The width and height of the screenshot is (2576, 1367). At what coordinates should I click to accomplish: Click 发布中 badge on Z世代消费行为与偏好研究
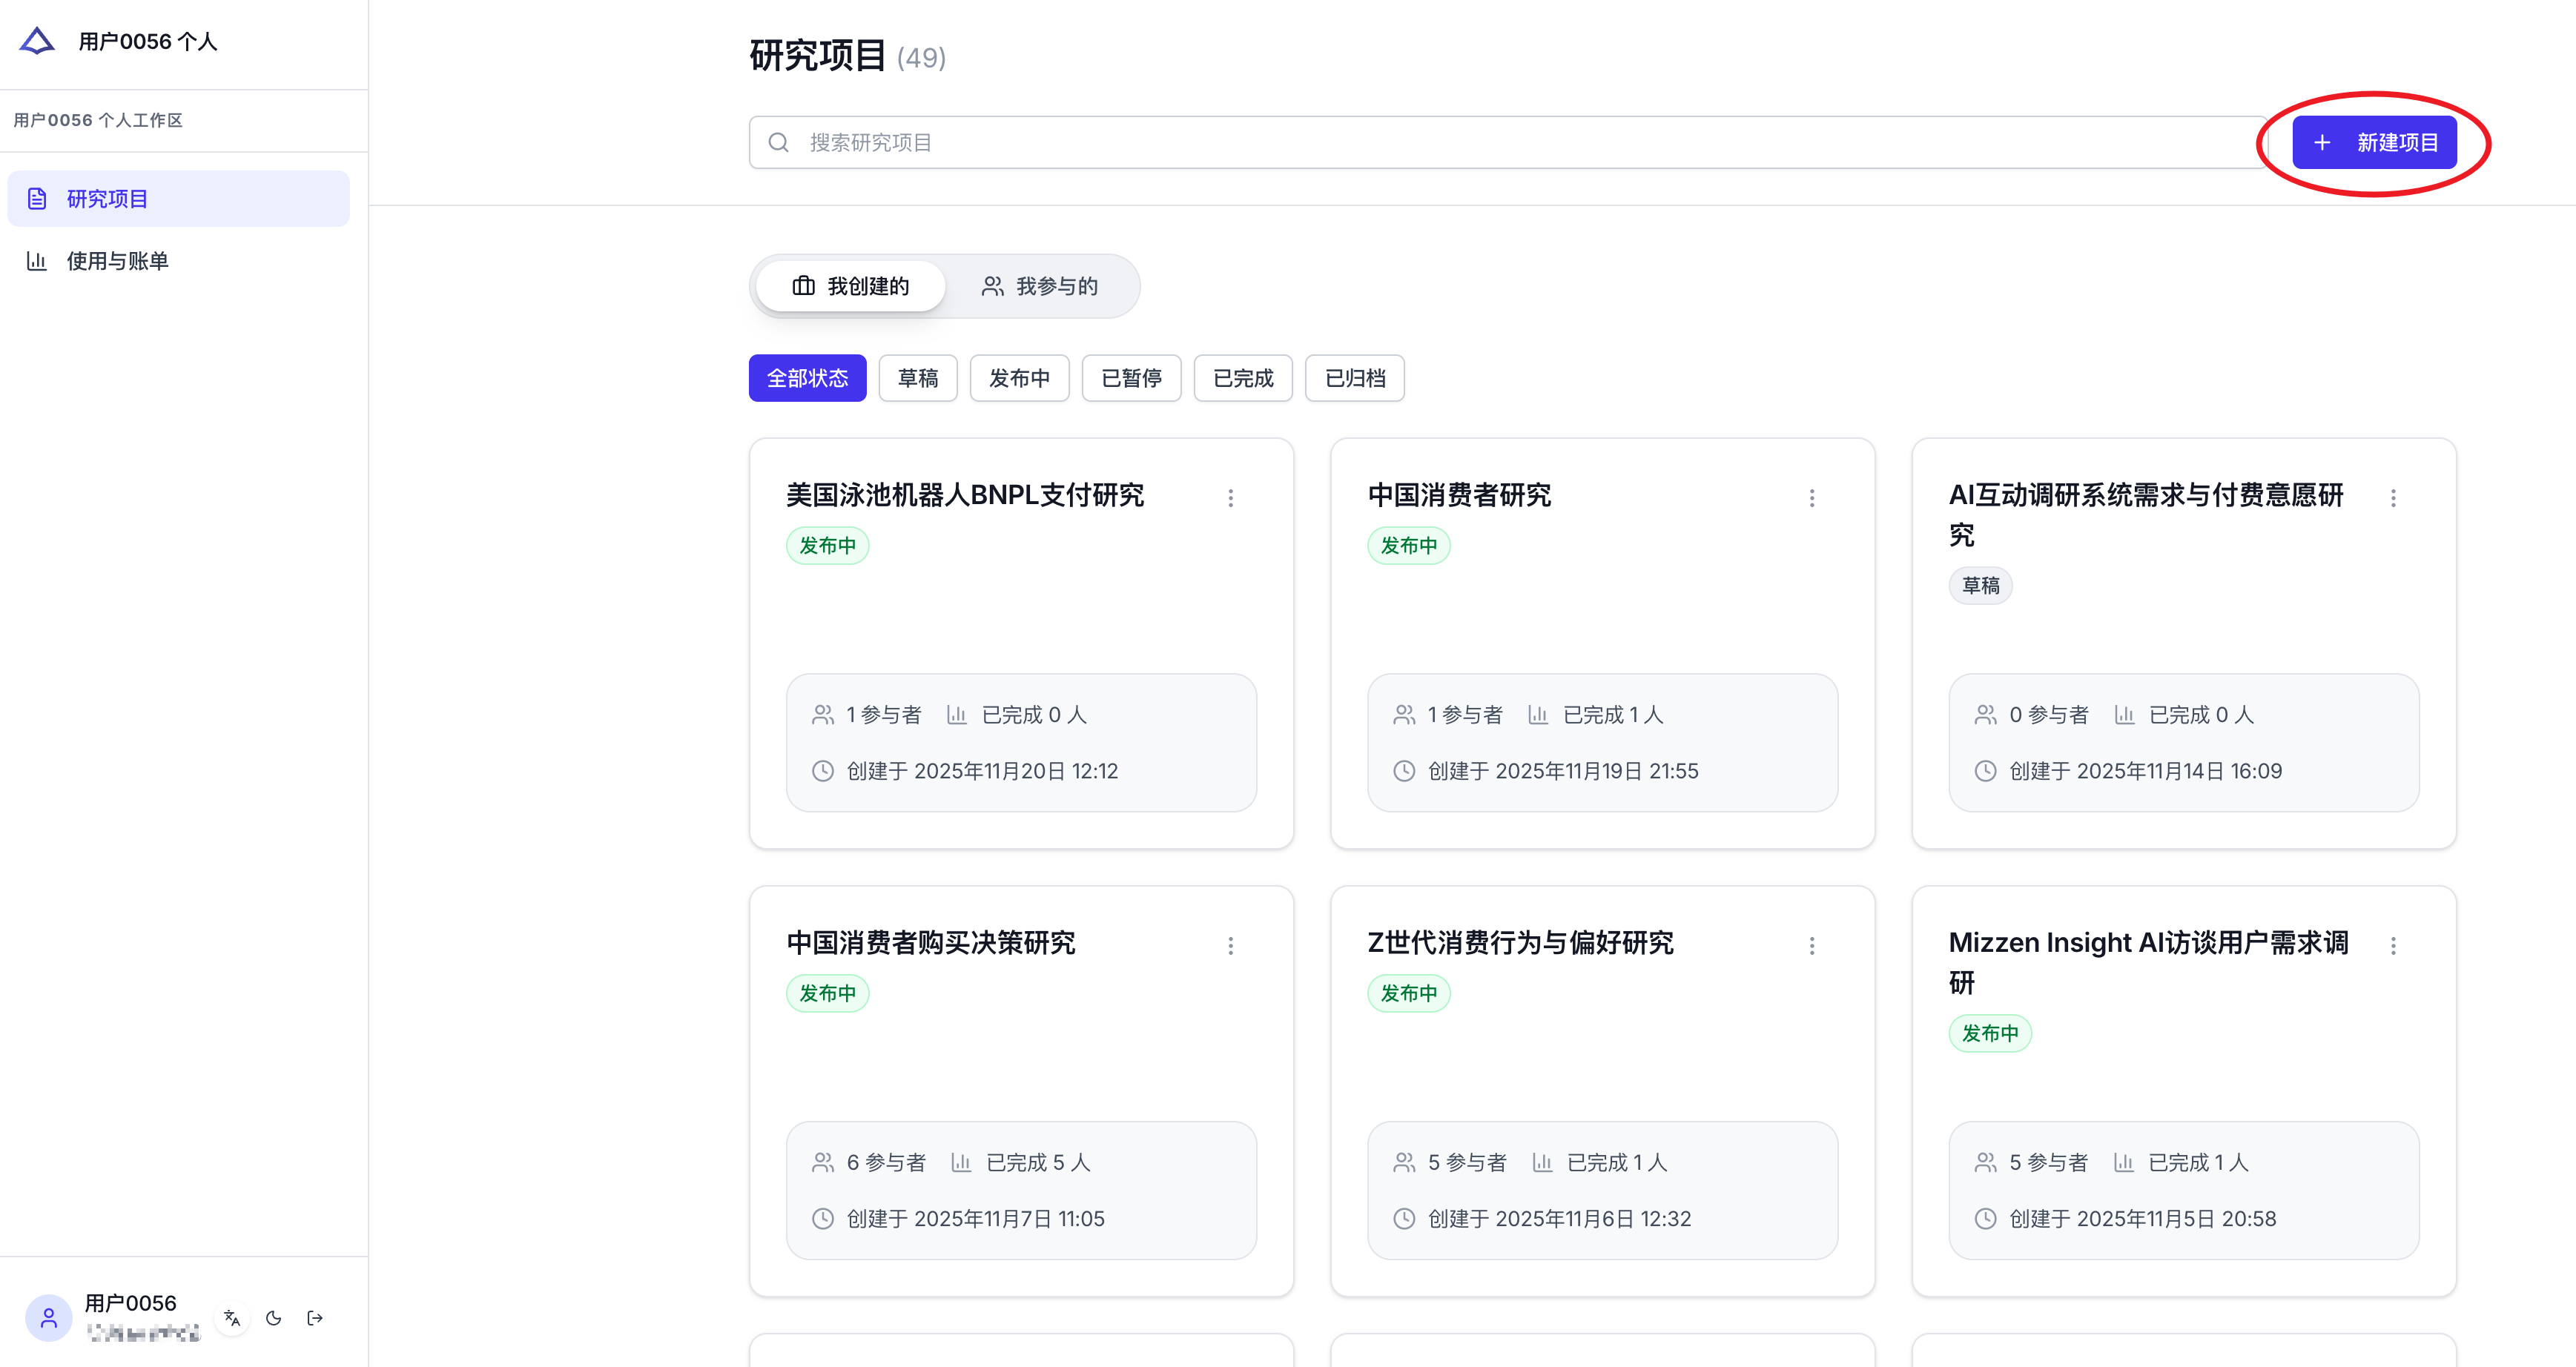1408,993
